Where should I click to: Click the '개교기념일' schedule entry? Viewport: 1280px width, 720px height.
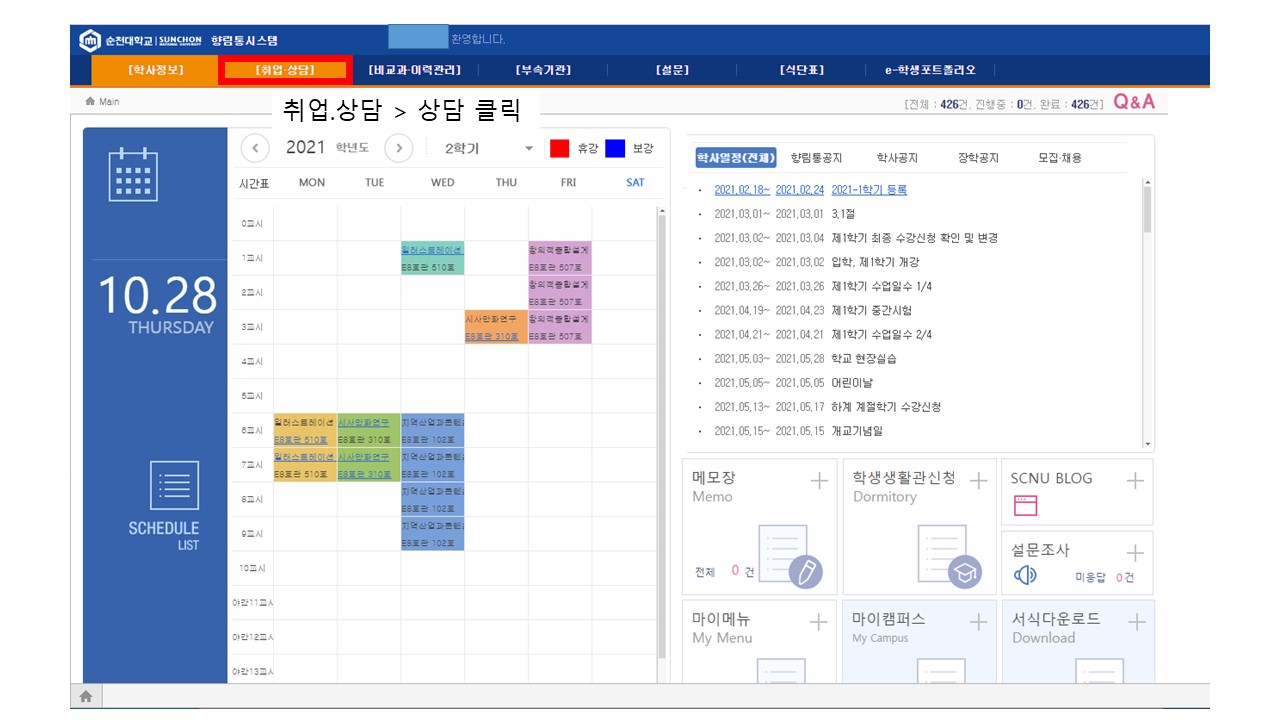(x=857, y=431)
